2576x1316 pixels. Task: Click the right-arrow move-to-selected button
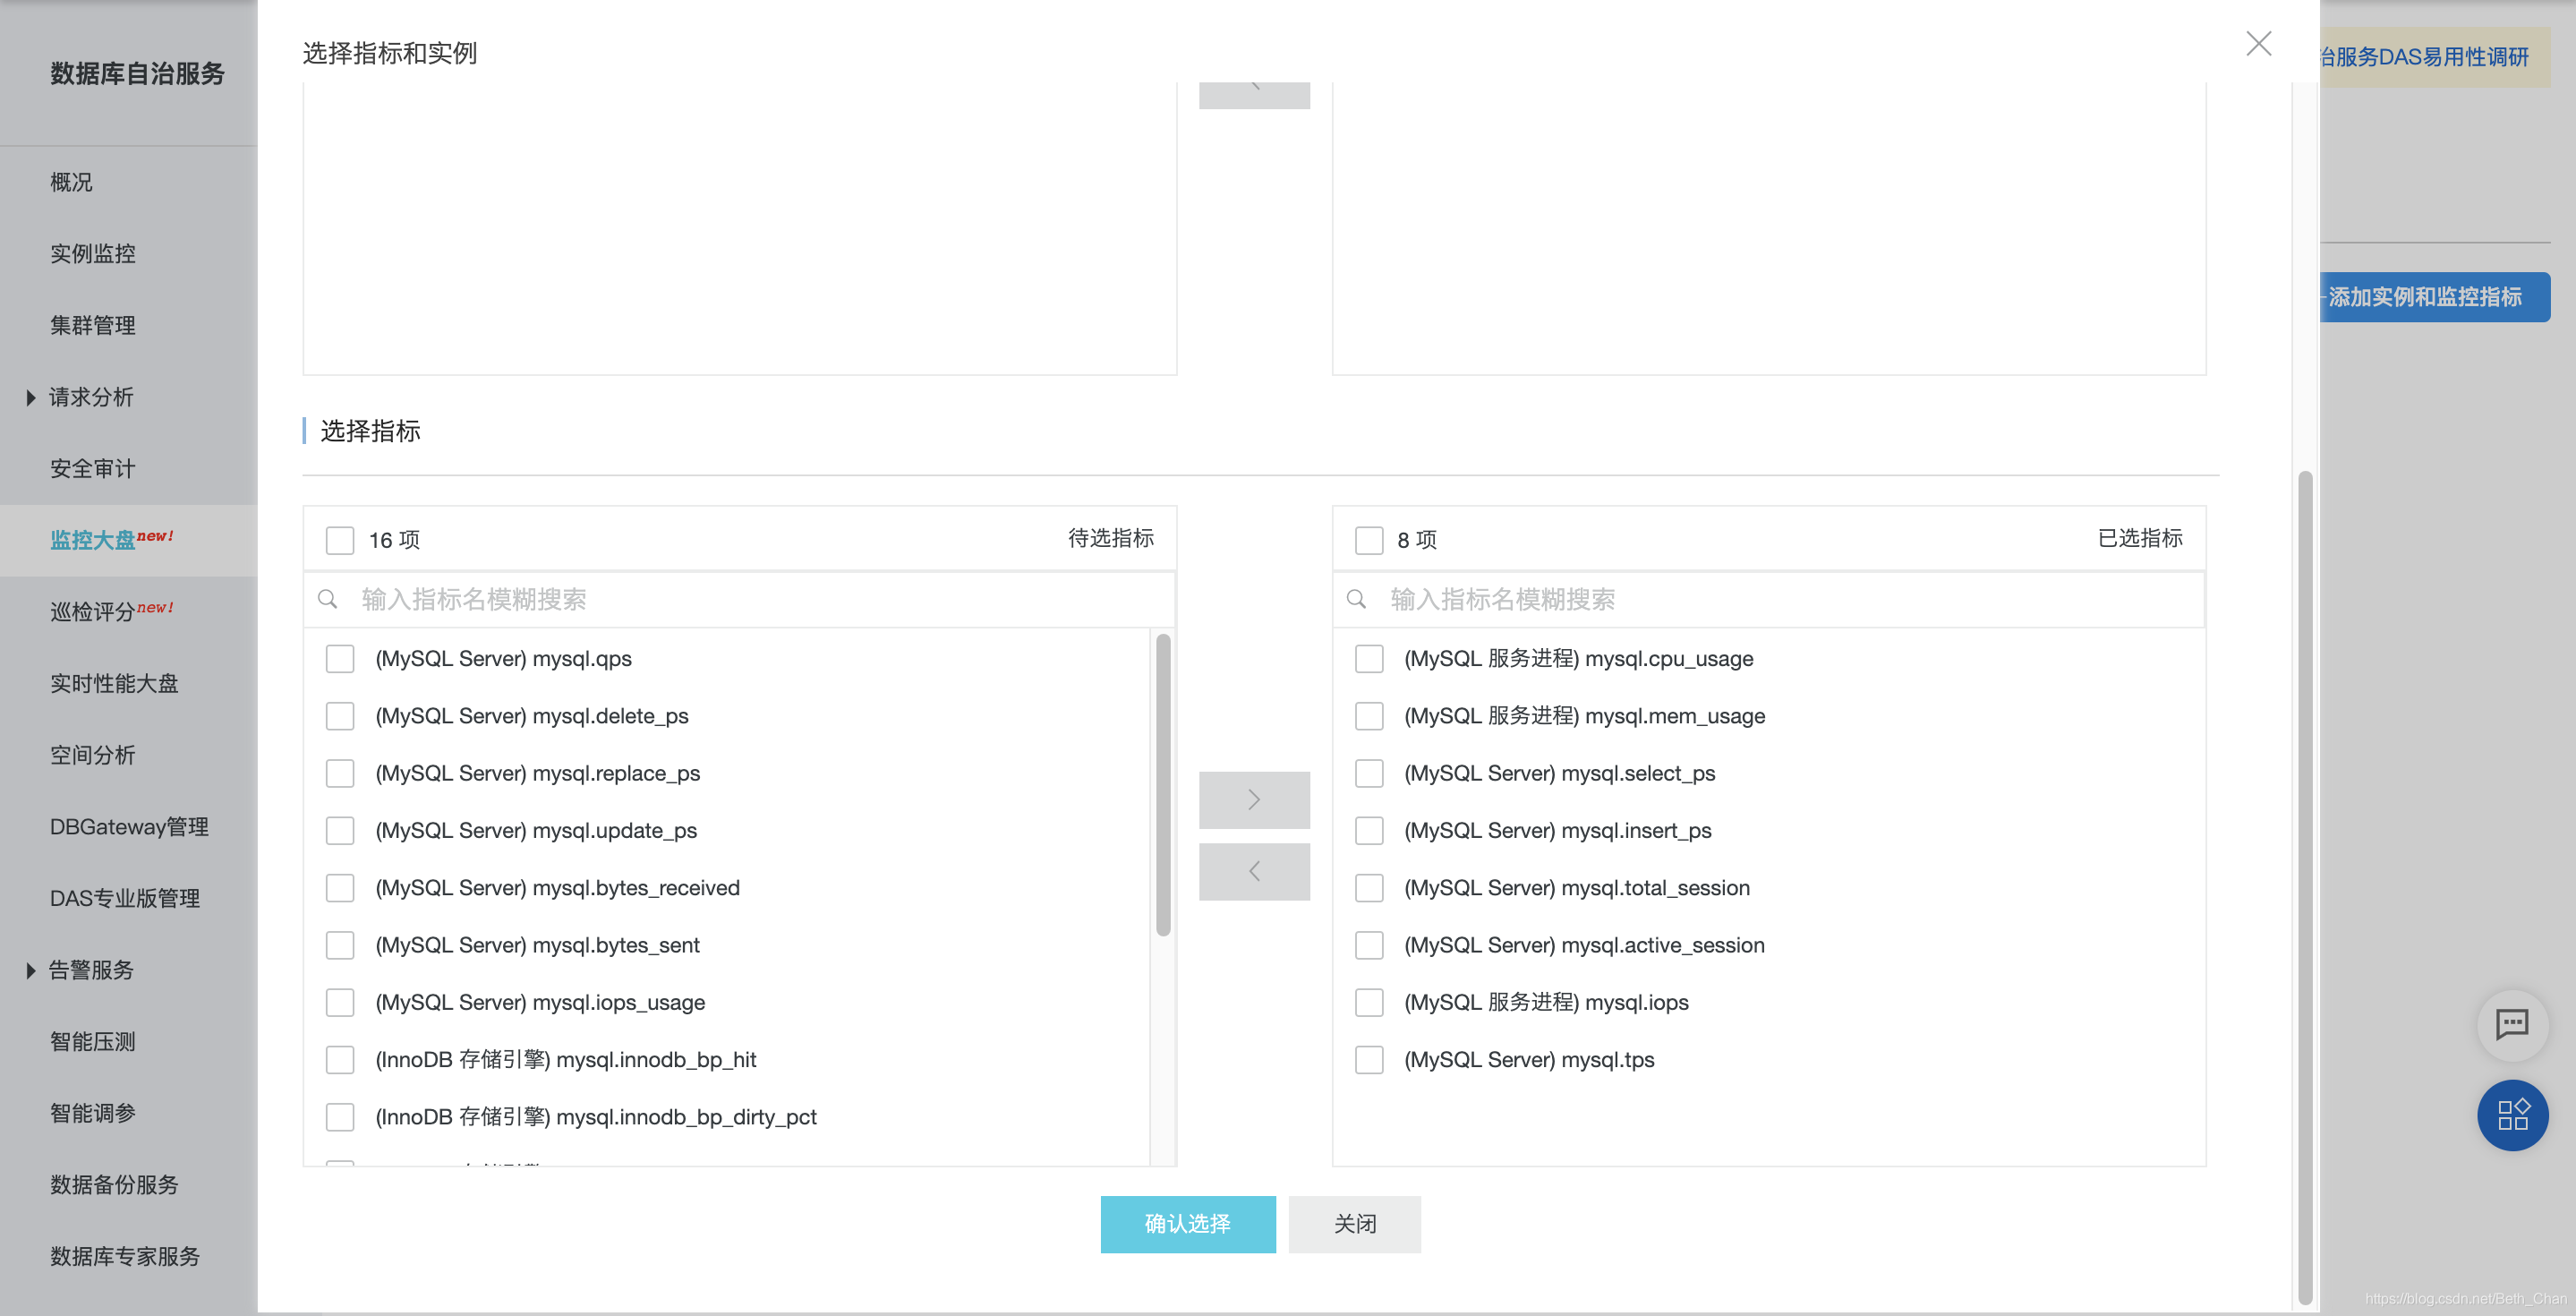click(x=1254, y=799)
